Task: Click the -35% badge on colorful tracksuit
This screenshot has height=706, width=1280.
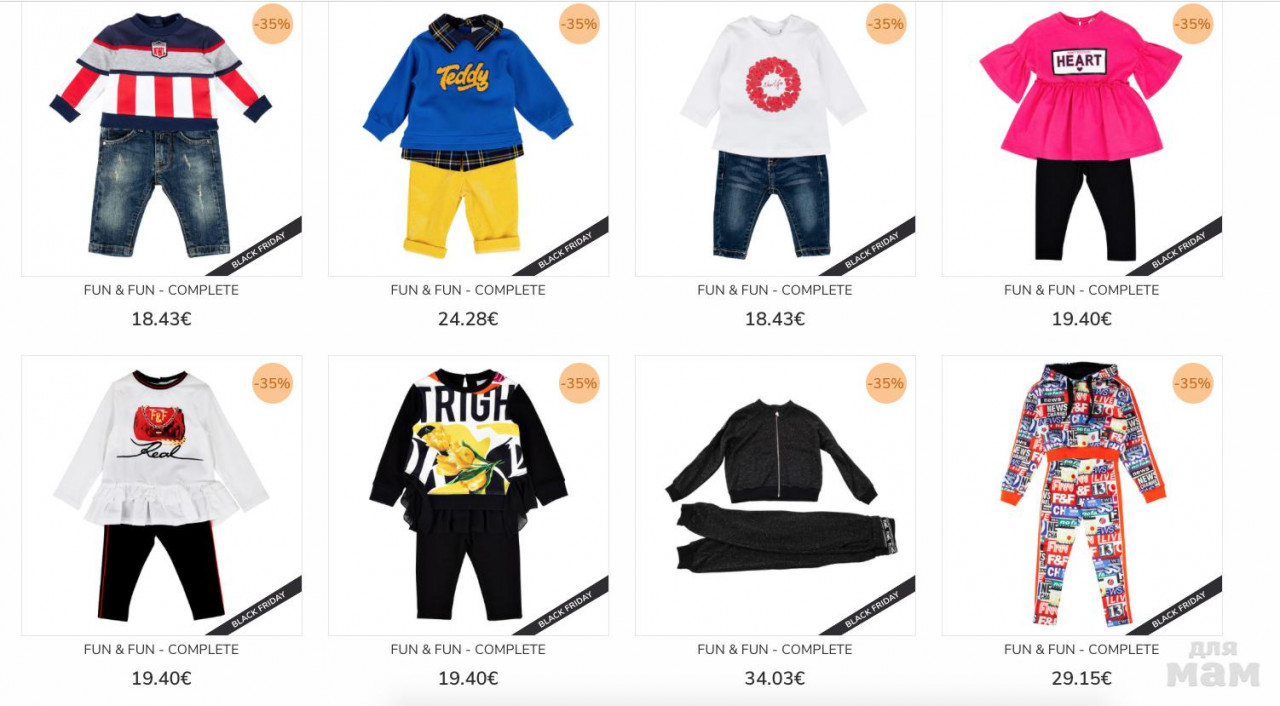Action: pos(1192,383)
